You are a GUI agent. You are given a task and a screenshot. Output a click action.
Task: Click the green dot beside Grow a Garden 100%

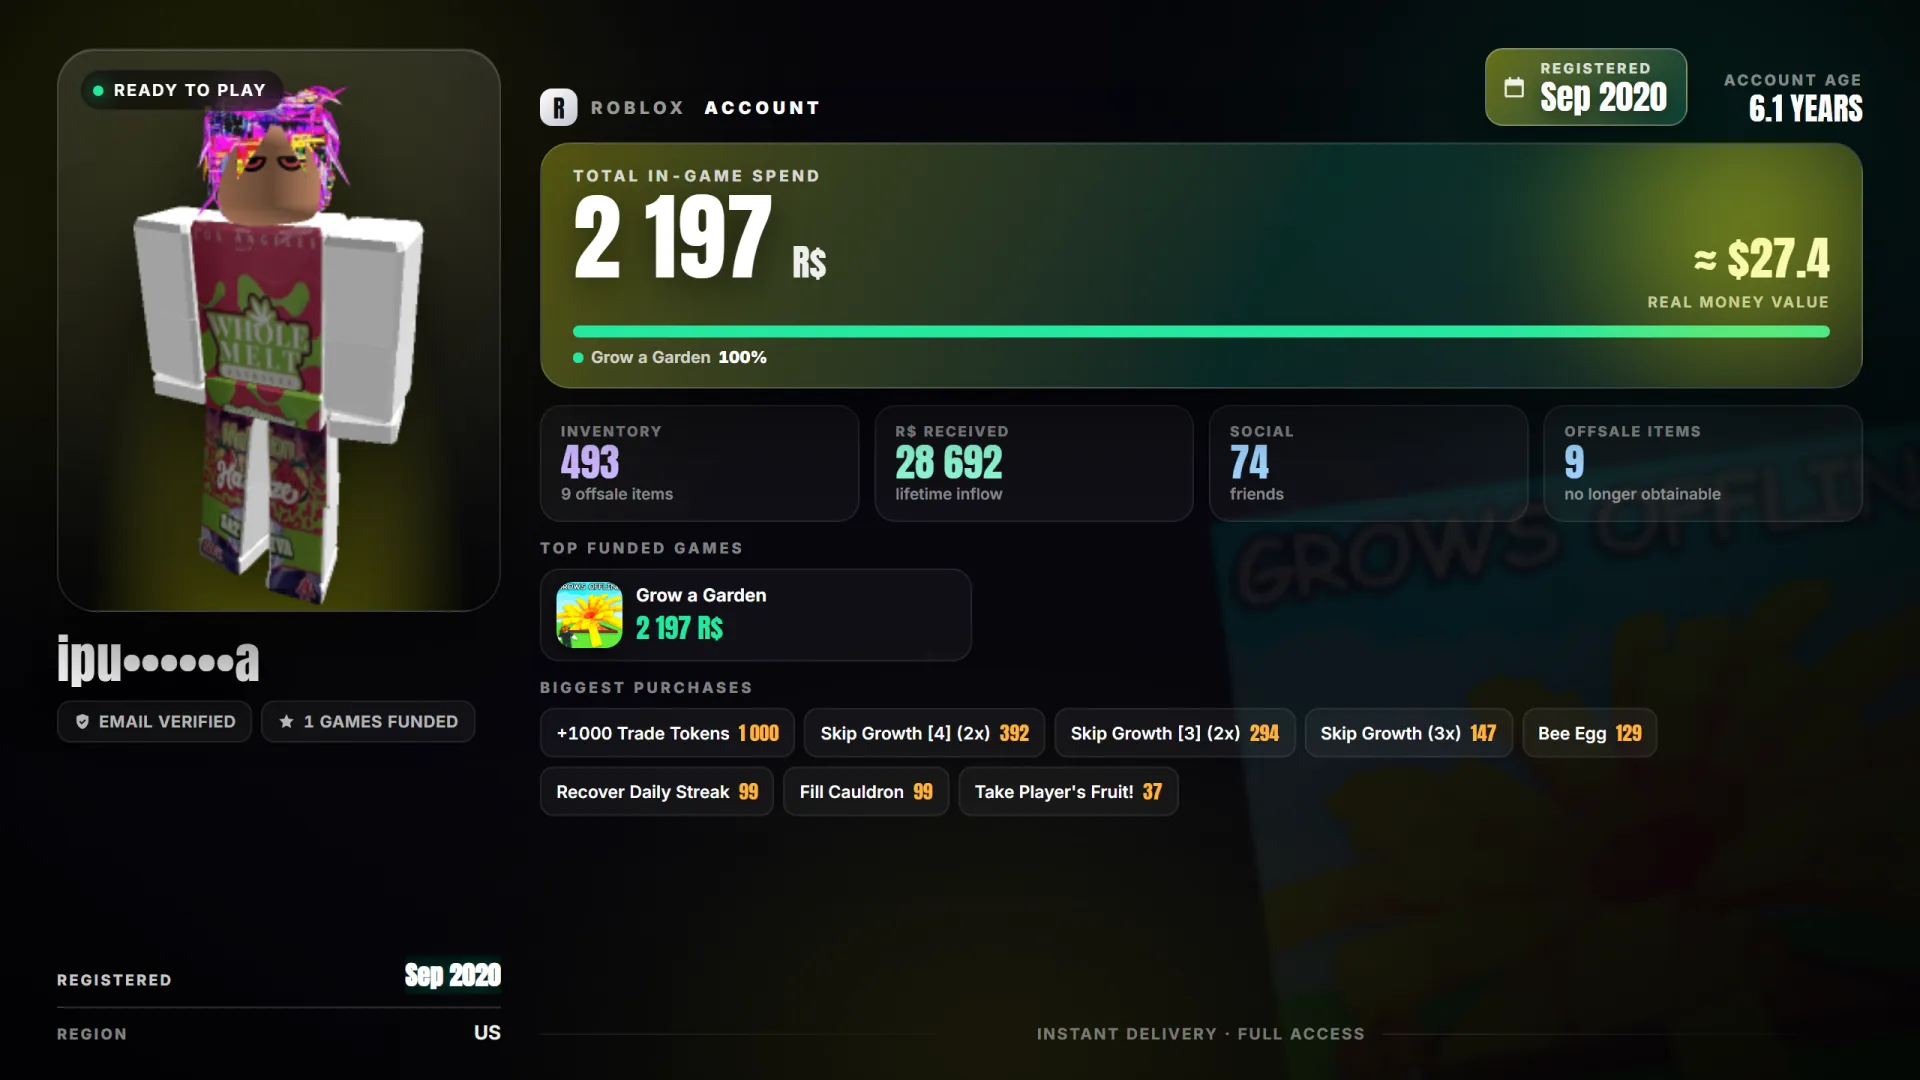pos(578,357)
